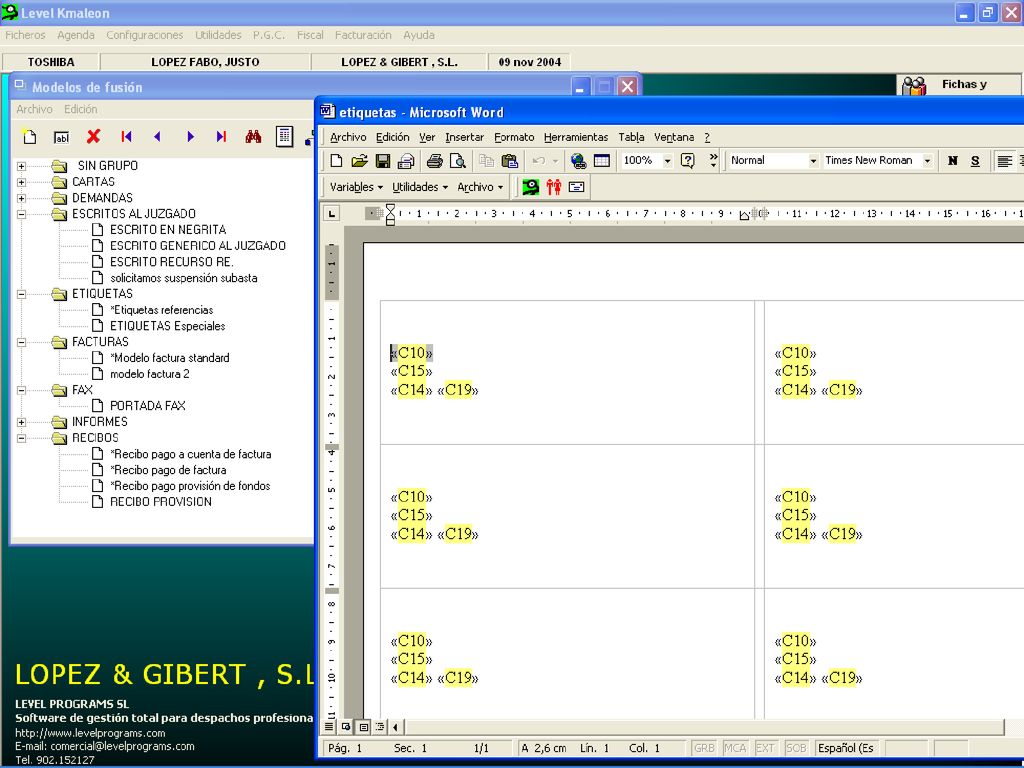The image size is (1024, 768).
Task: Click the Web toolbar globe icon
Action: [578, 161]
